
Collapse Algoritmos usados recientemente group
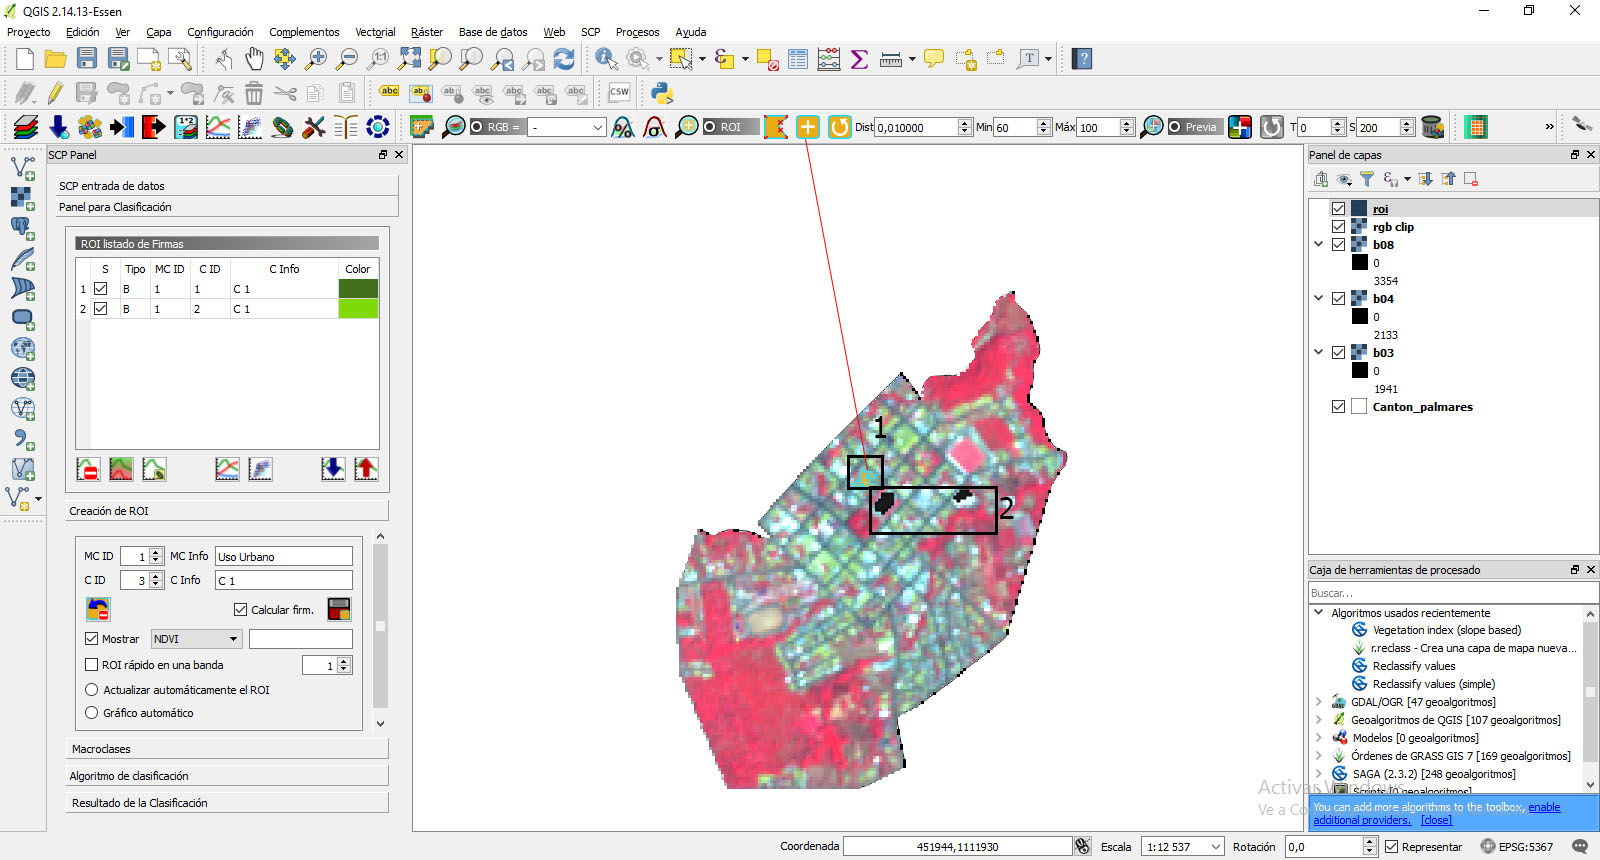point(1318,612)
